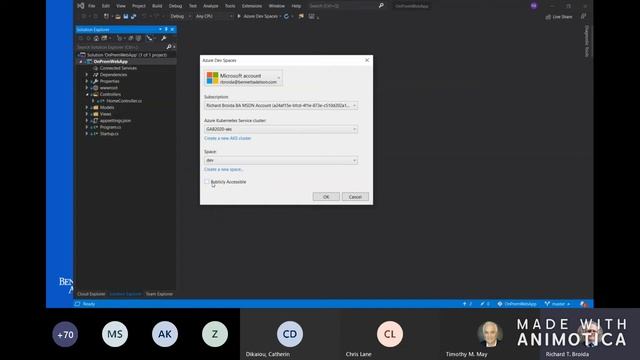Open the Solution Explorer window options arrow

[x=160, y=29]
